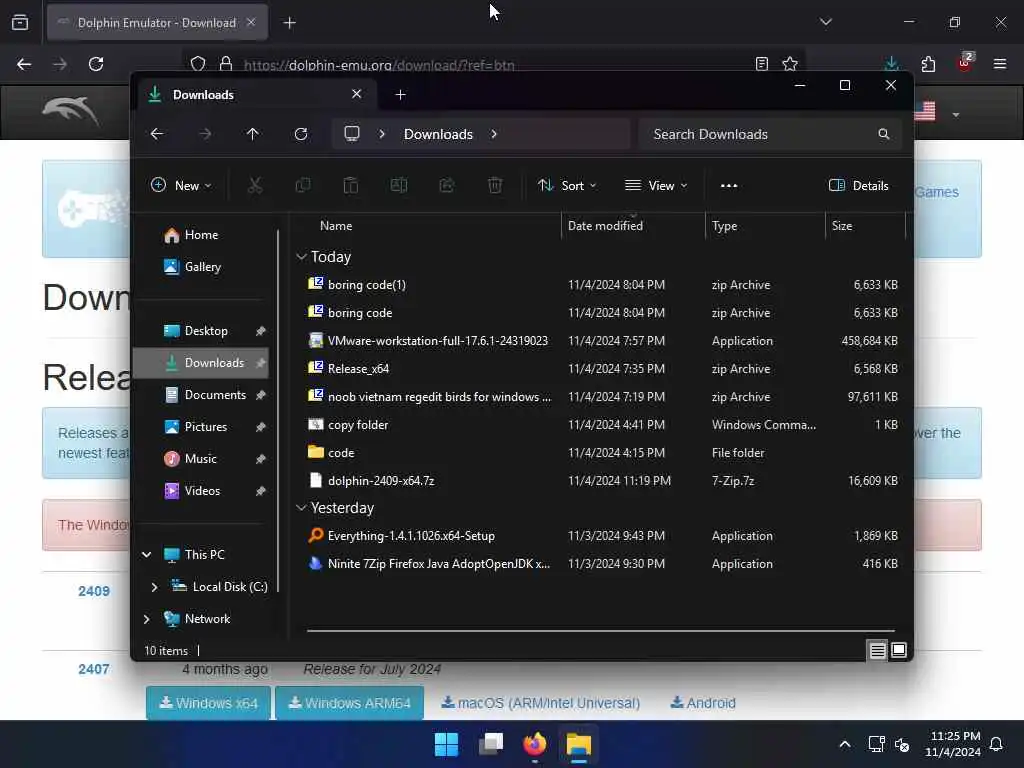This screenshot has width=1024, height=768.
Task: Open Firefox hamburger application menu
Action: [1000, 64]
